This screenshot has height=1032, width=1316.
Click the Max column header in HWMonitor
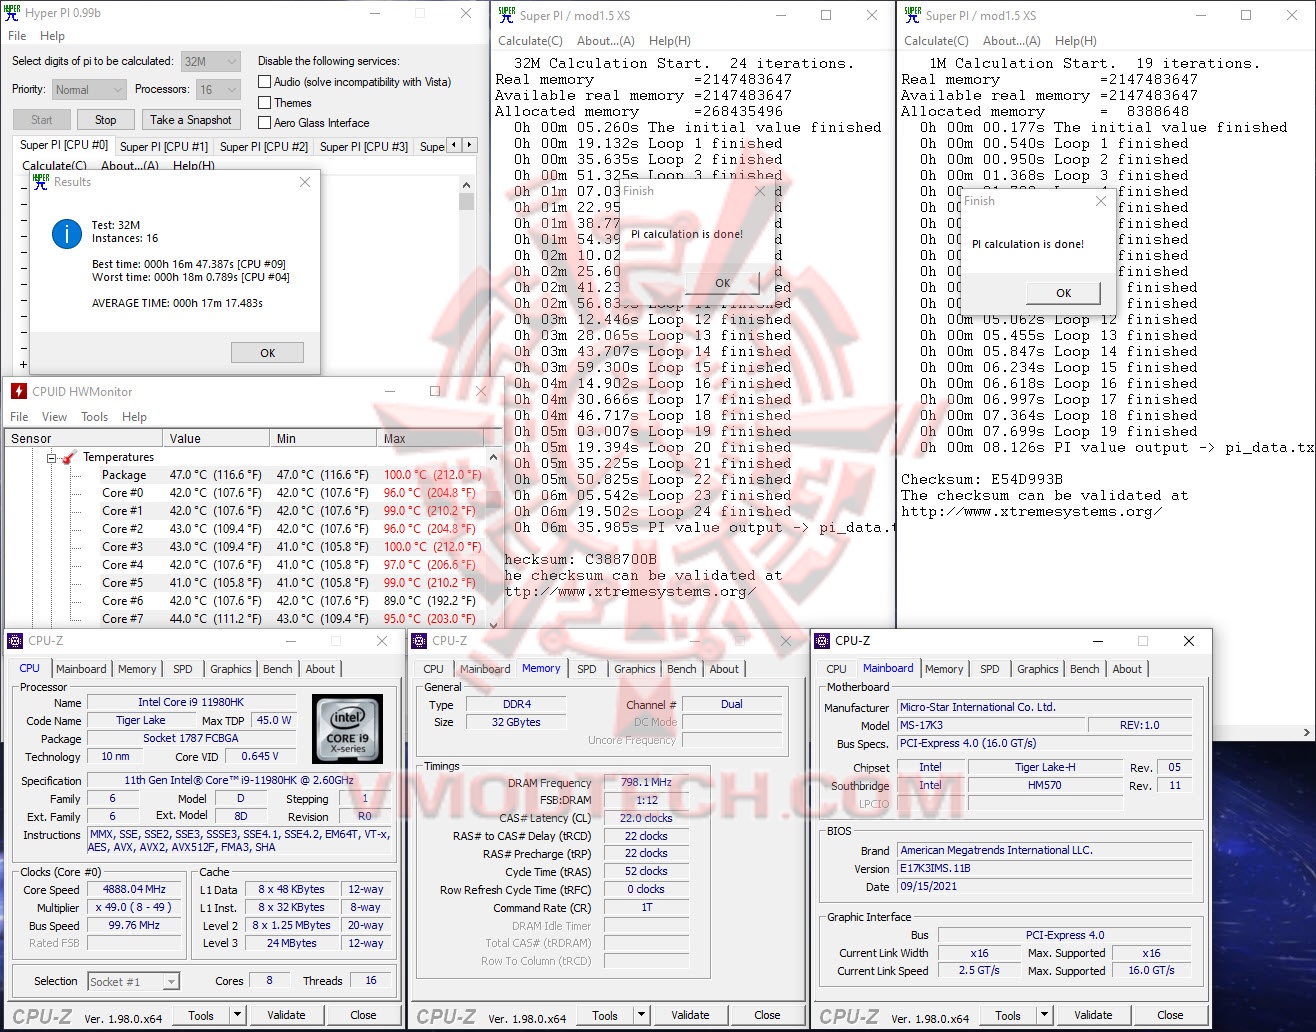pos(431,438)
